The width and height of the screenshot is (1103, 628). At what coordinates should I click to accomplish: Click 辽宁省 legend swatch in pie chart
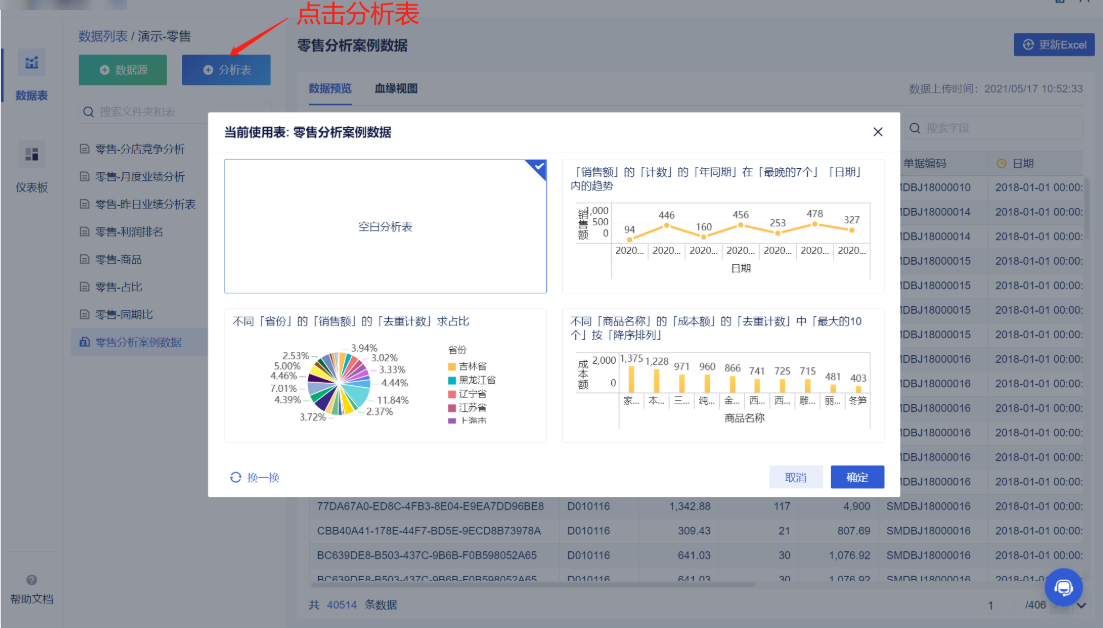(x=452, y=394)
